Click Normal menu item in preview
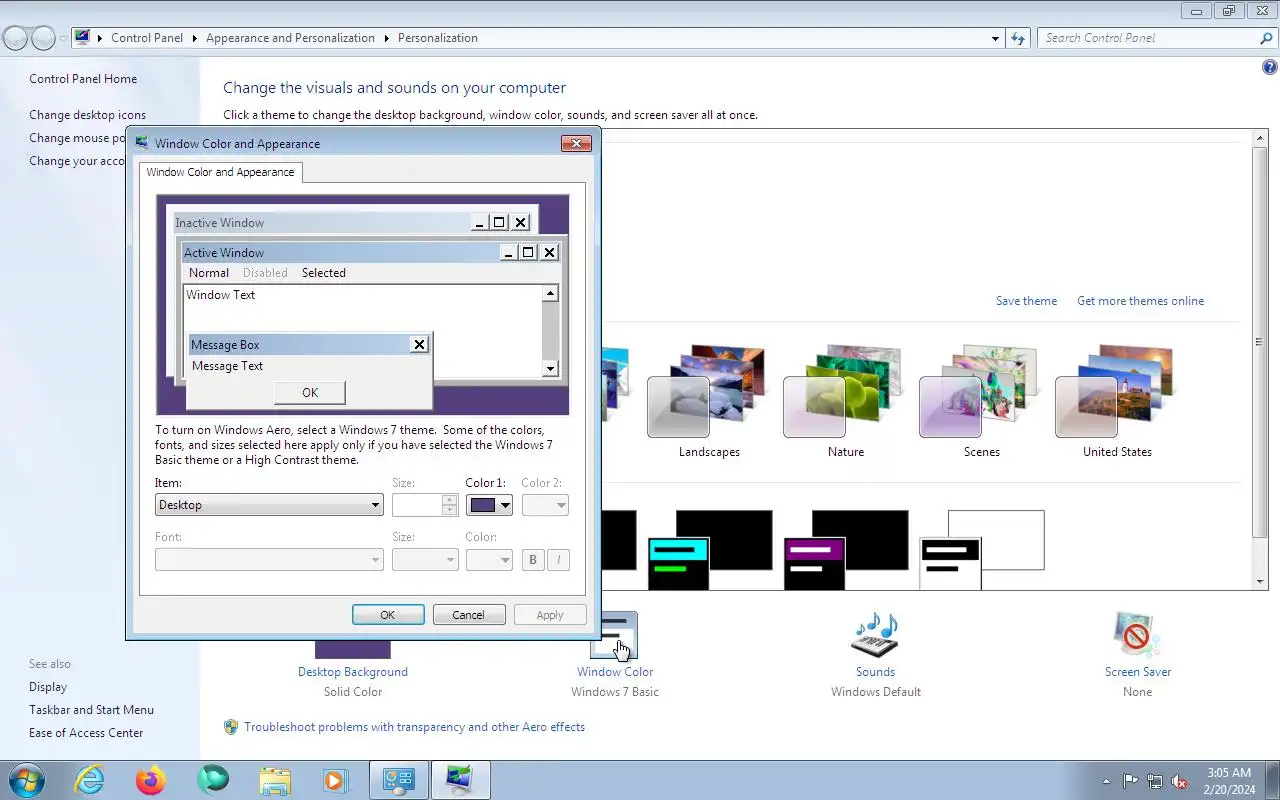This screenshot has width=1280, height=800. pyautogui.click(x=209, y=272)
